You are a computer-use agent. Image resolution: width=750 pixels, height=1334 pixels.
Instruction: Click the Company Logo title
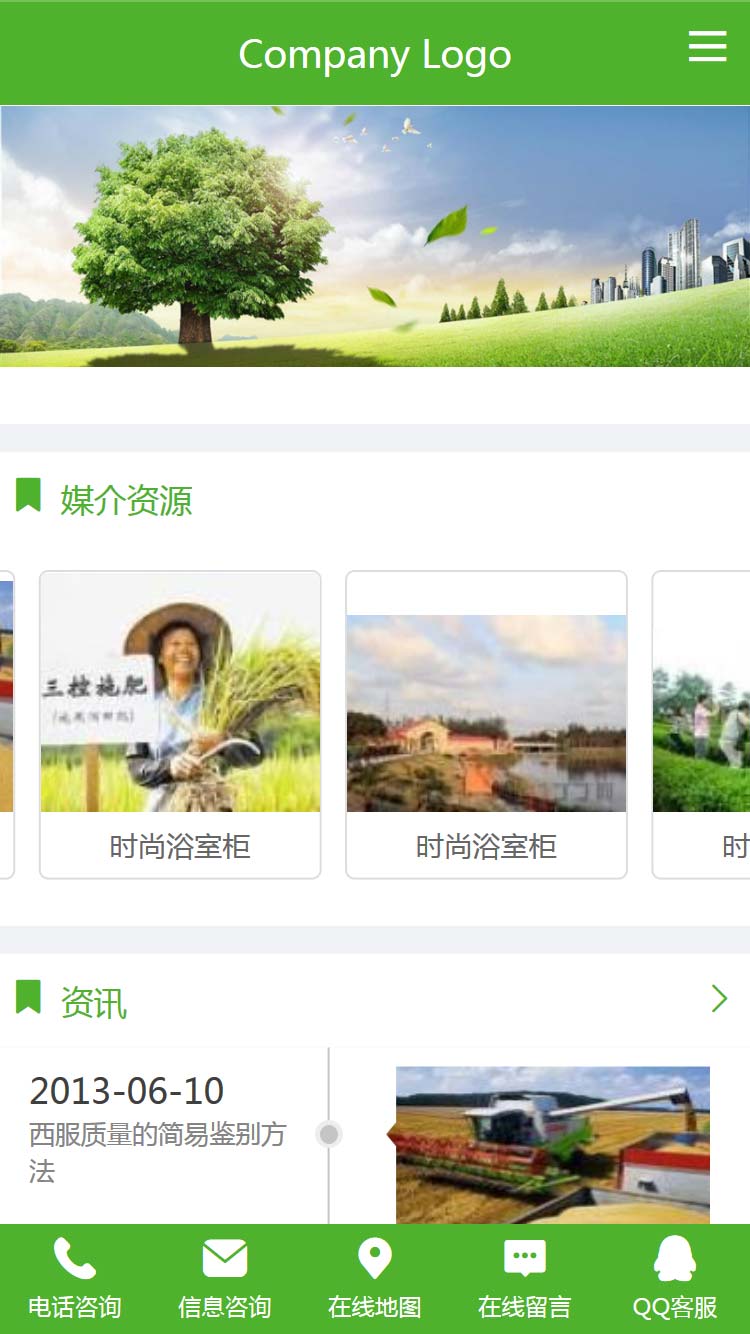375,54
